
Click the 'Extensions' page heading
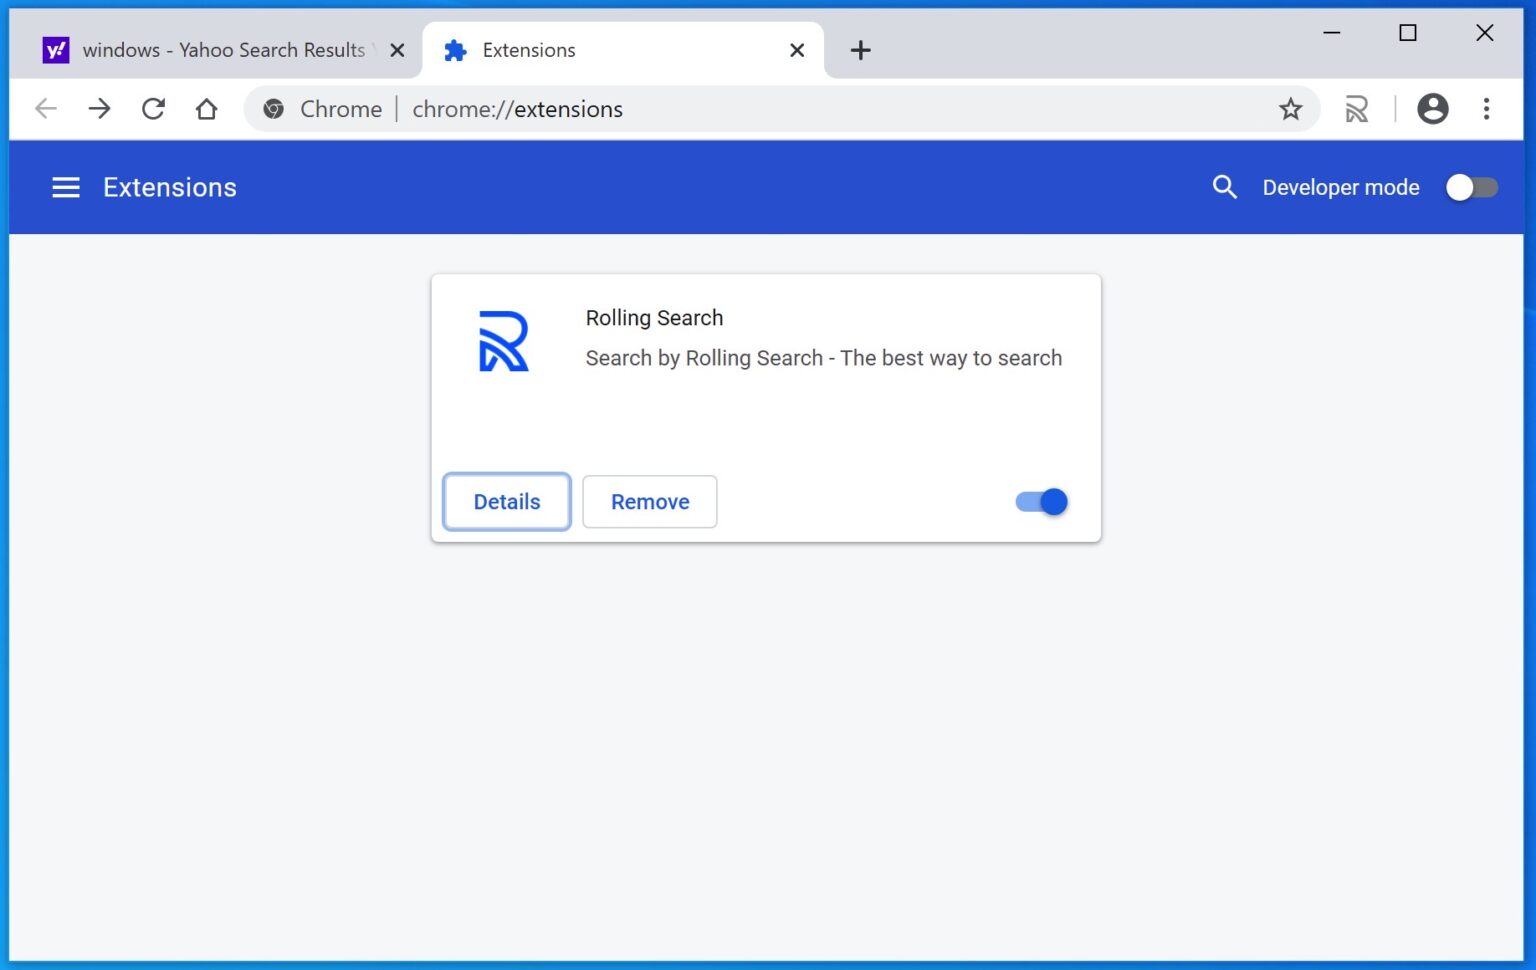[x=170, y=187]
